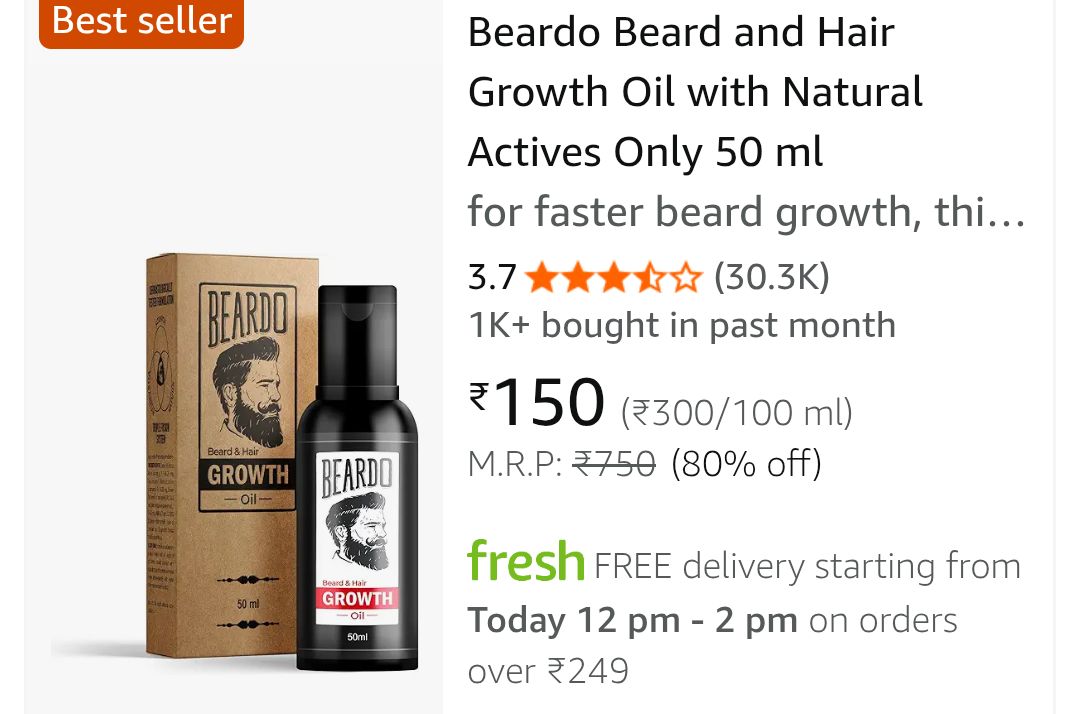Click '1K+ bought in past month' text

[x=681, y=325]
